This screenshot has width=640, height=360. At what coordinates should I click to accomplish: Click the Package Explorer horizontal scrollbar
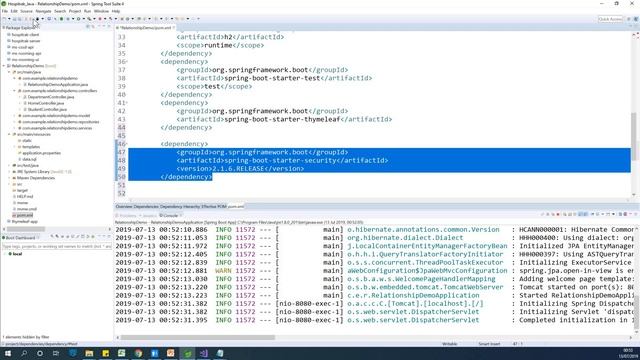click(x=25, y=229)
